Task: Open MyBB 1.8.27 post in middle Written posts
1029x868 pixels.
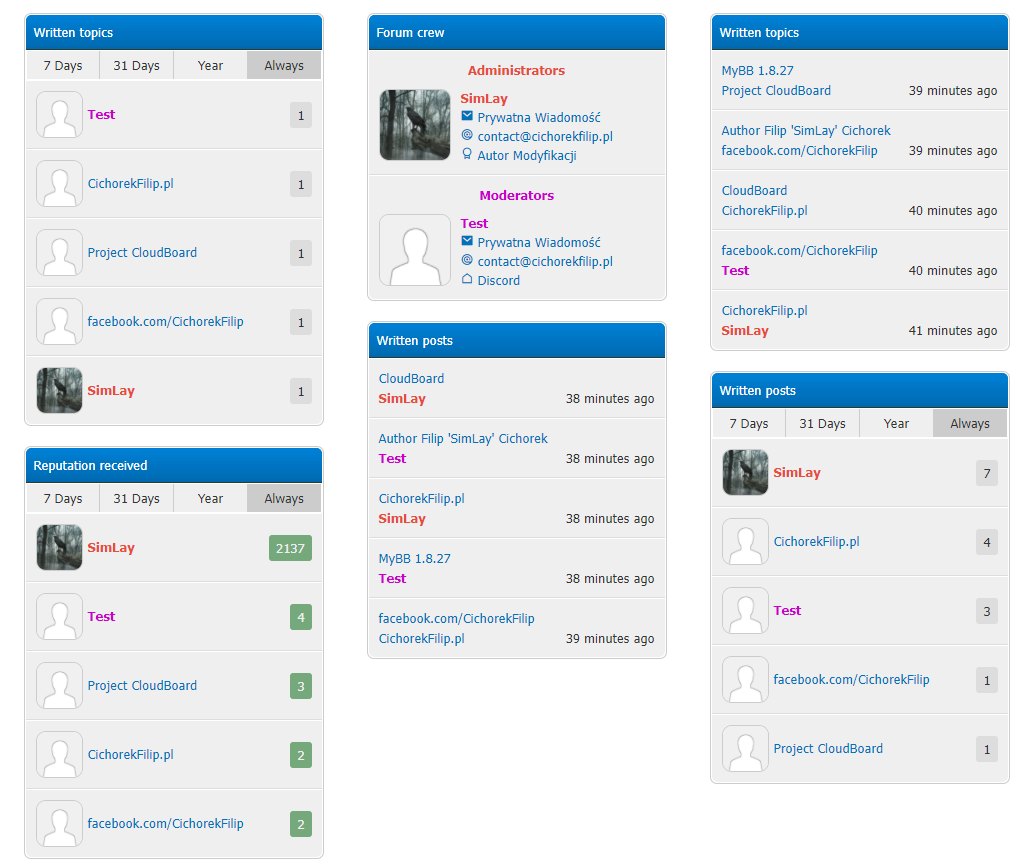Action: [x=414, y=559]
